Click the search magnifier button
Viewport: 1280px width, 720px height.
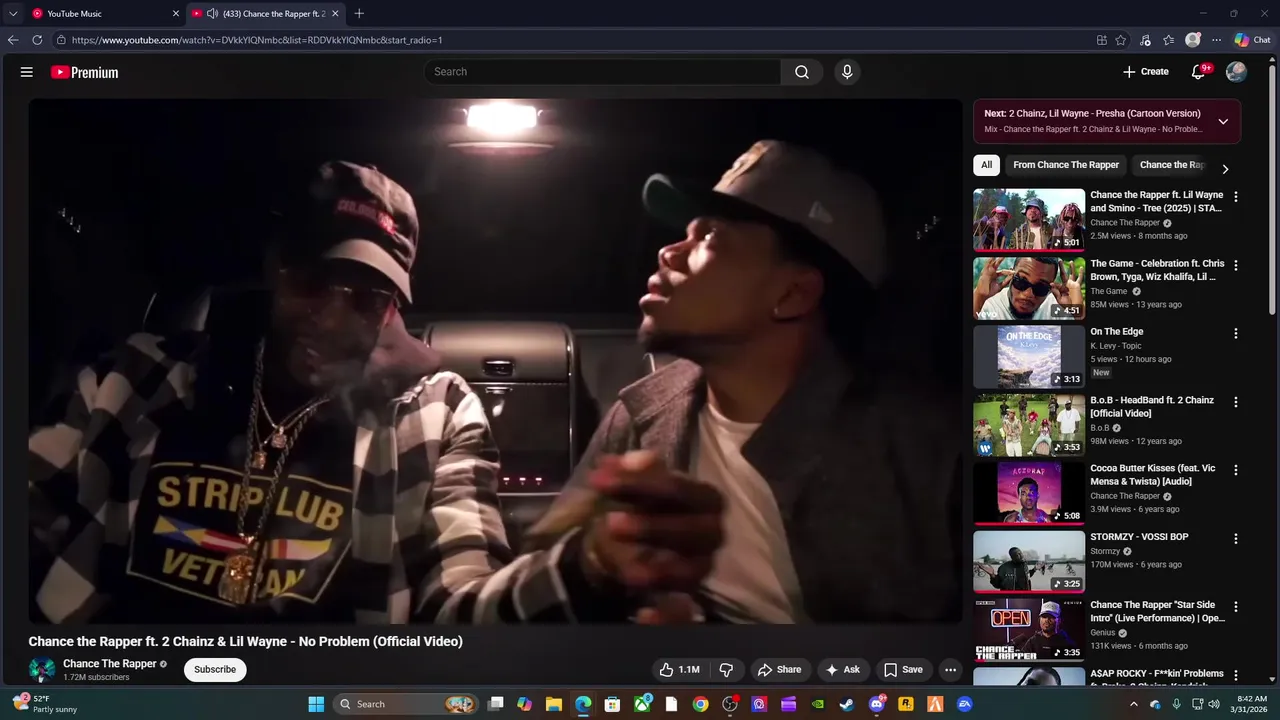[x=802, y=72]
